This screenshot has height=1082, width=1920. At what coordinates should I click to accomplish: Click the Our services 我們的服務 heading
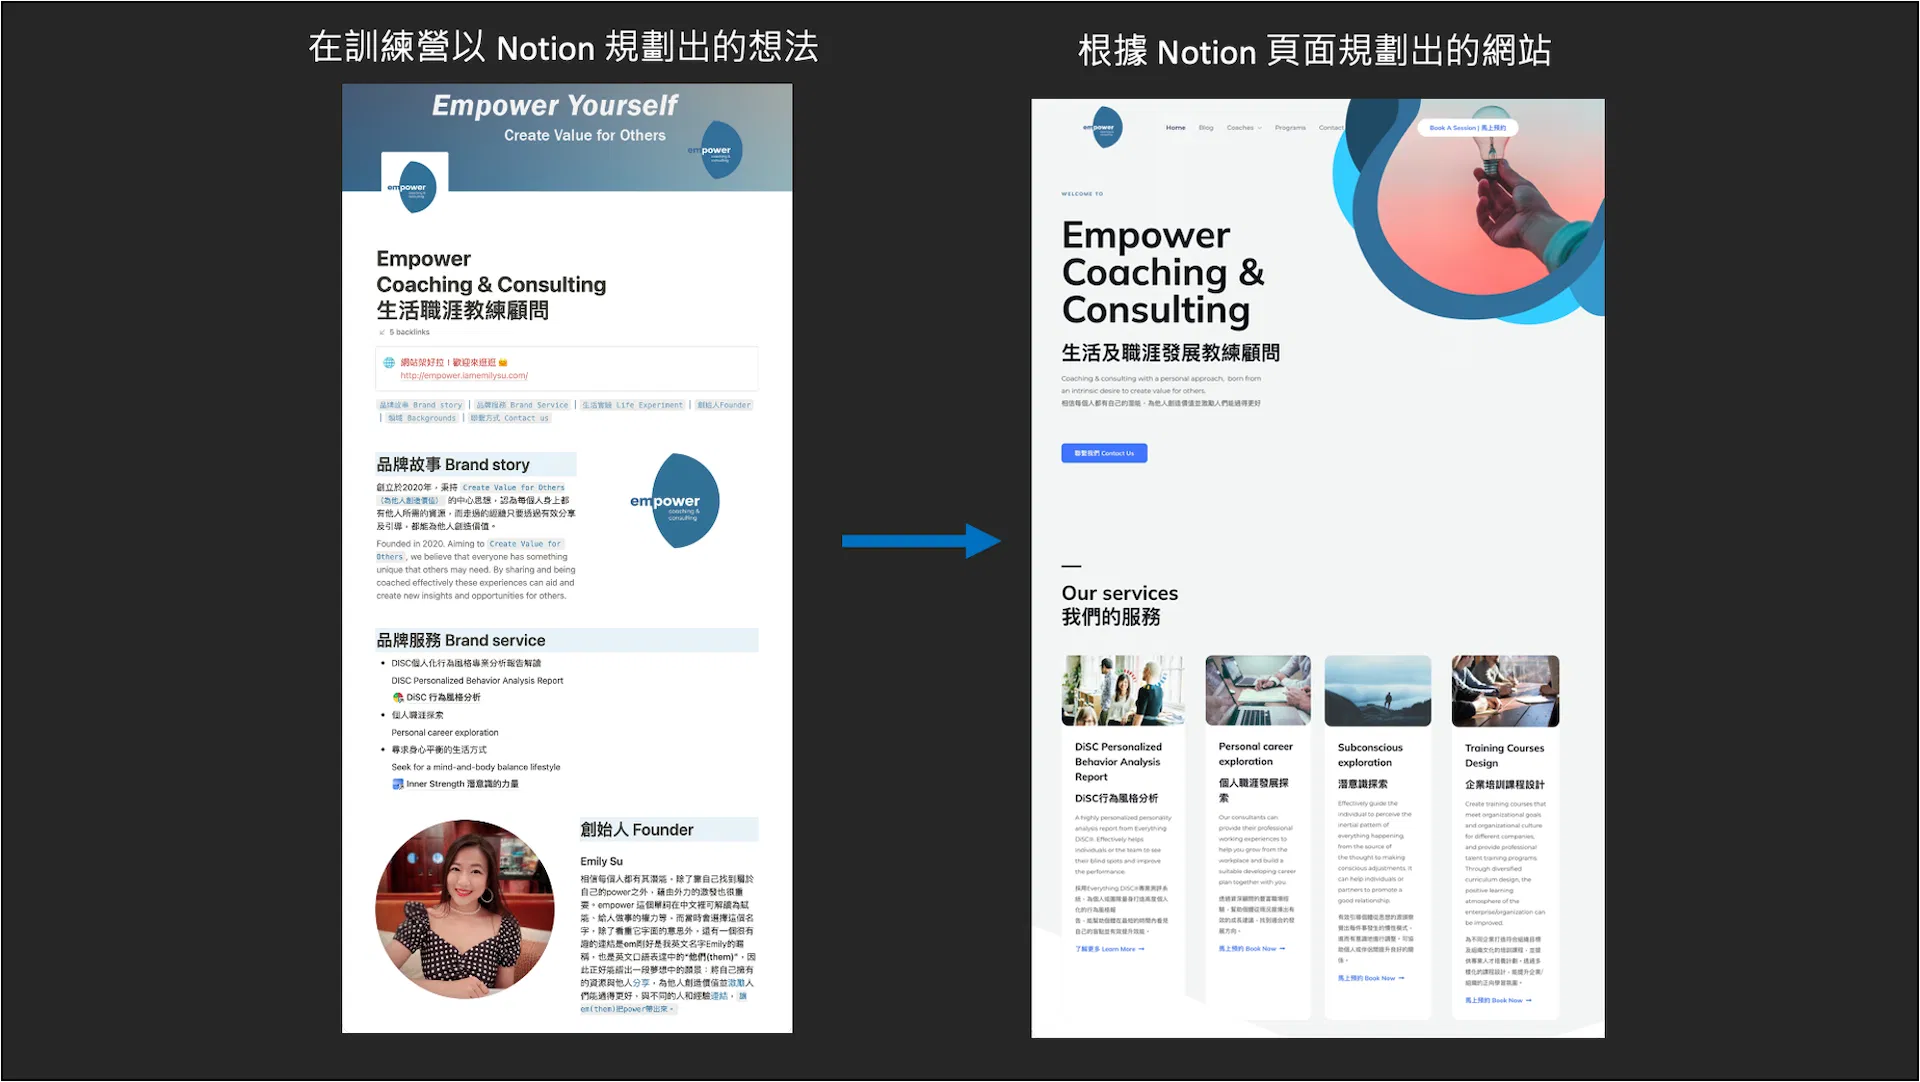point(1120,605)
